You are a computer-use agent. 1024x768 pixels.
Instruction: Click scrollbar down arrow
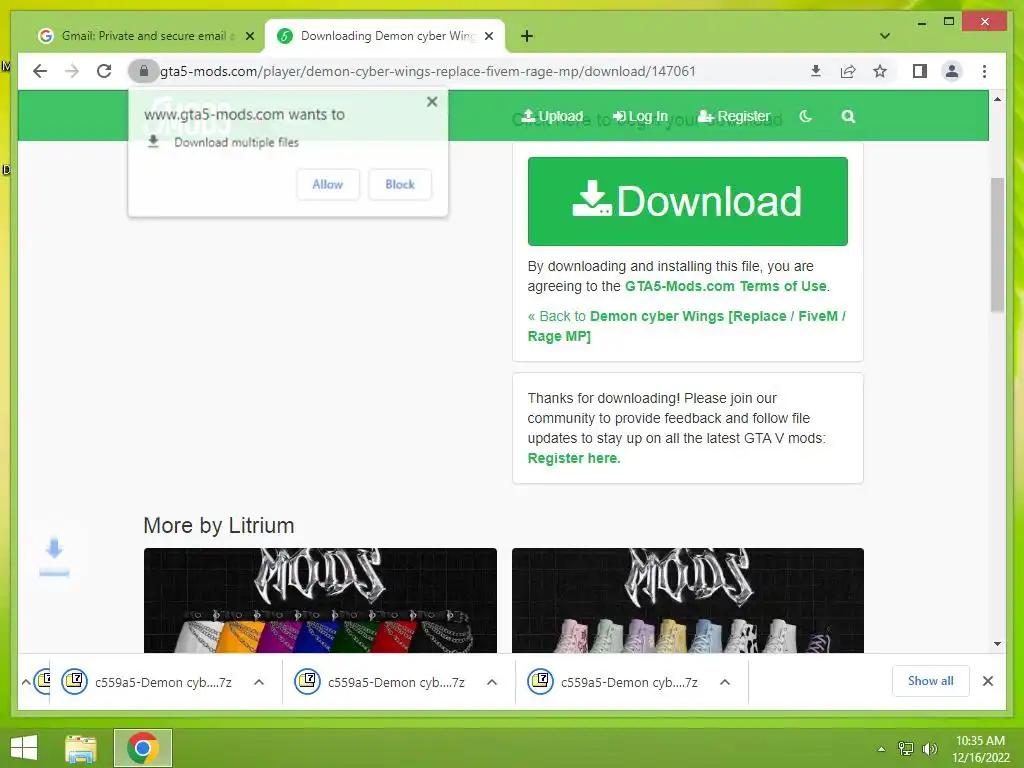coord(997,644)
